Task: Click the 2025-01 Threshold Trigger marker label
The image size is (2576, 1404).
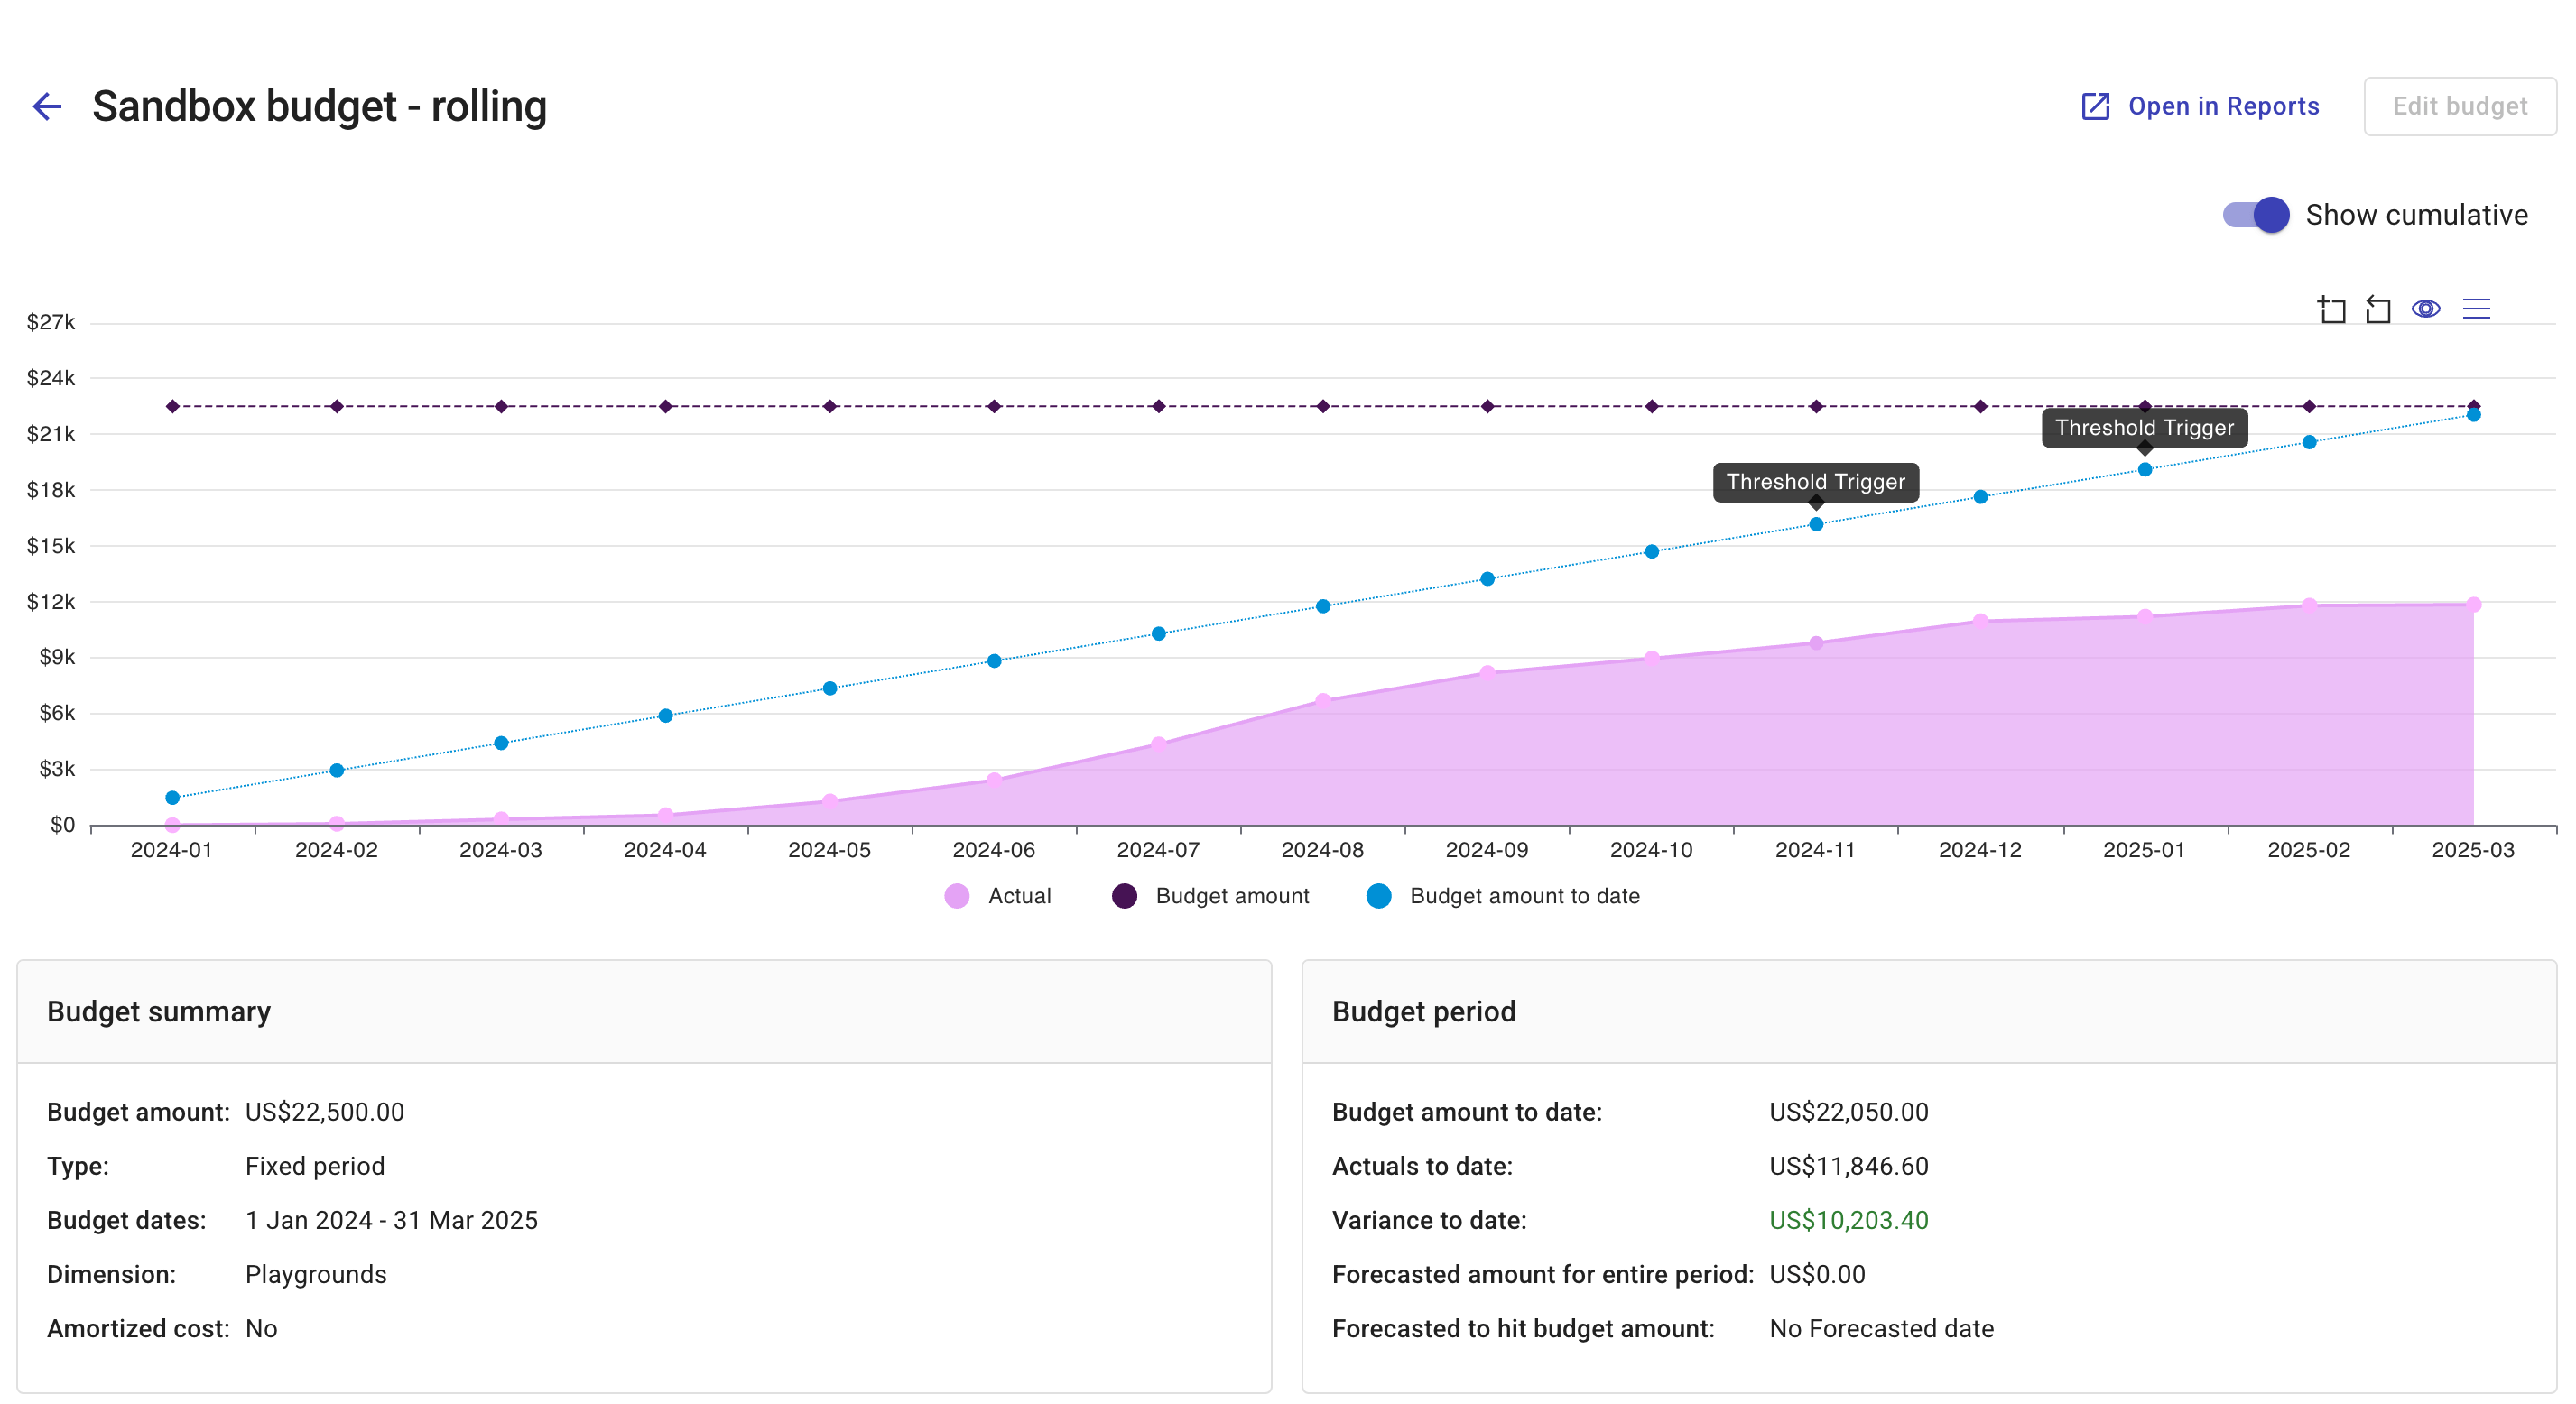Action: [2143, 428]
